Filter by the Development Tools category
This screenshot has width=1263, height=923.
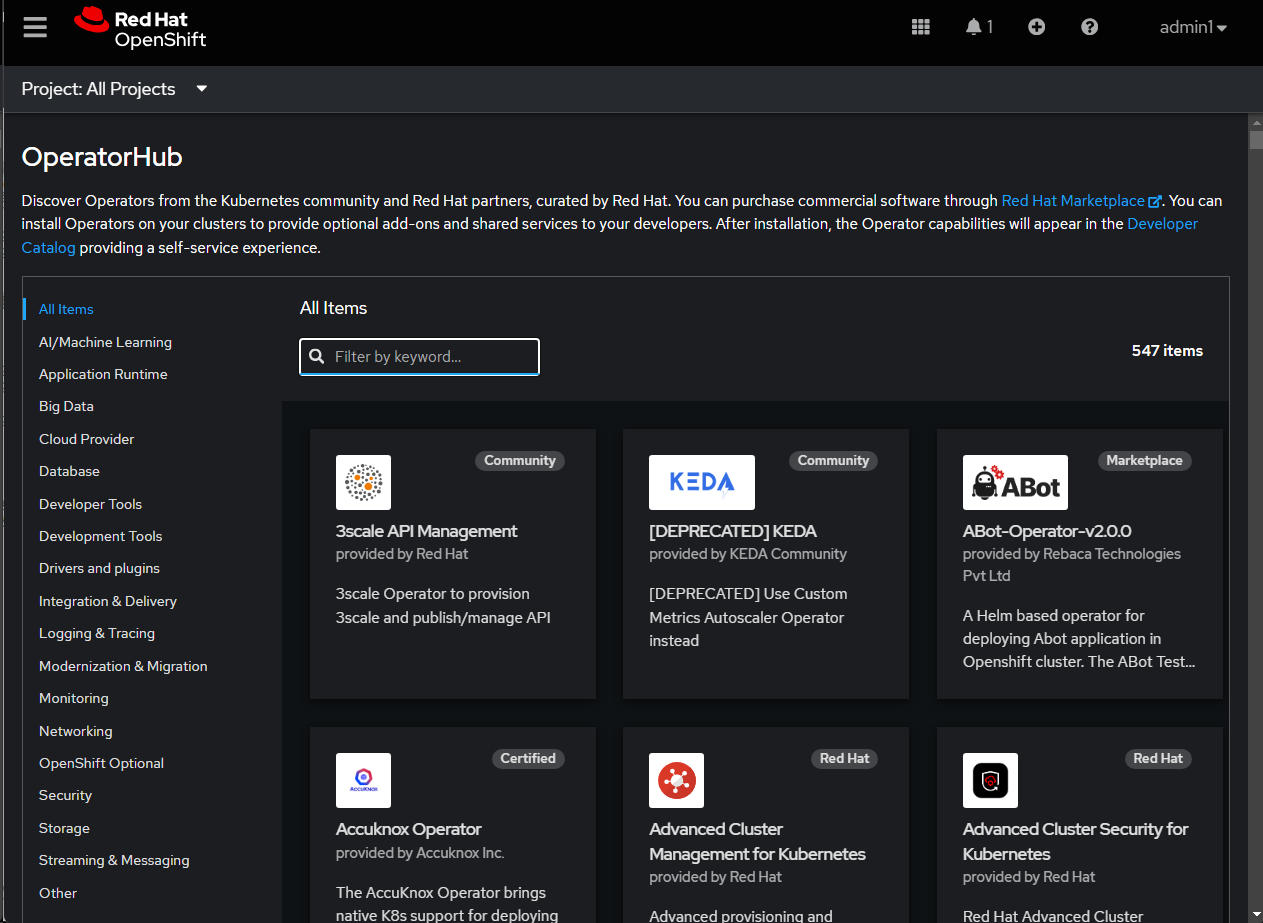[x=100, y=536]
